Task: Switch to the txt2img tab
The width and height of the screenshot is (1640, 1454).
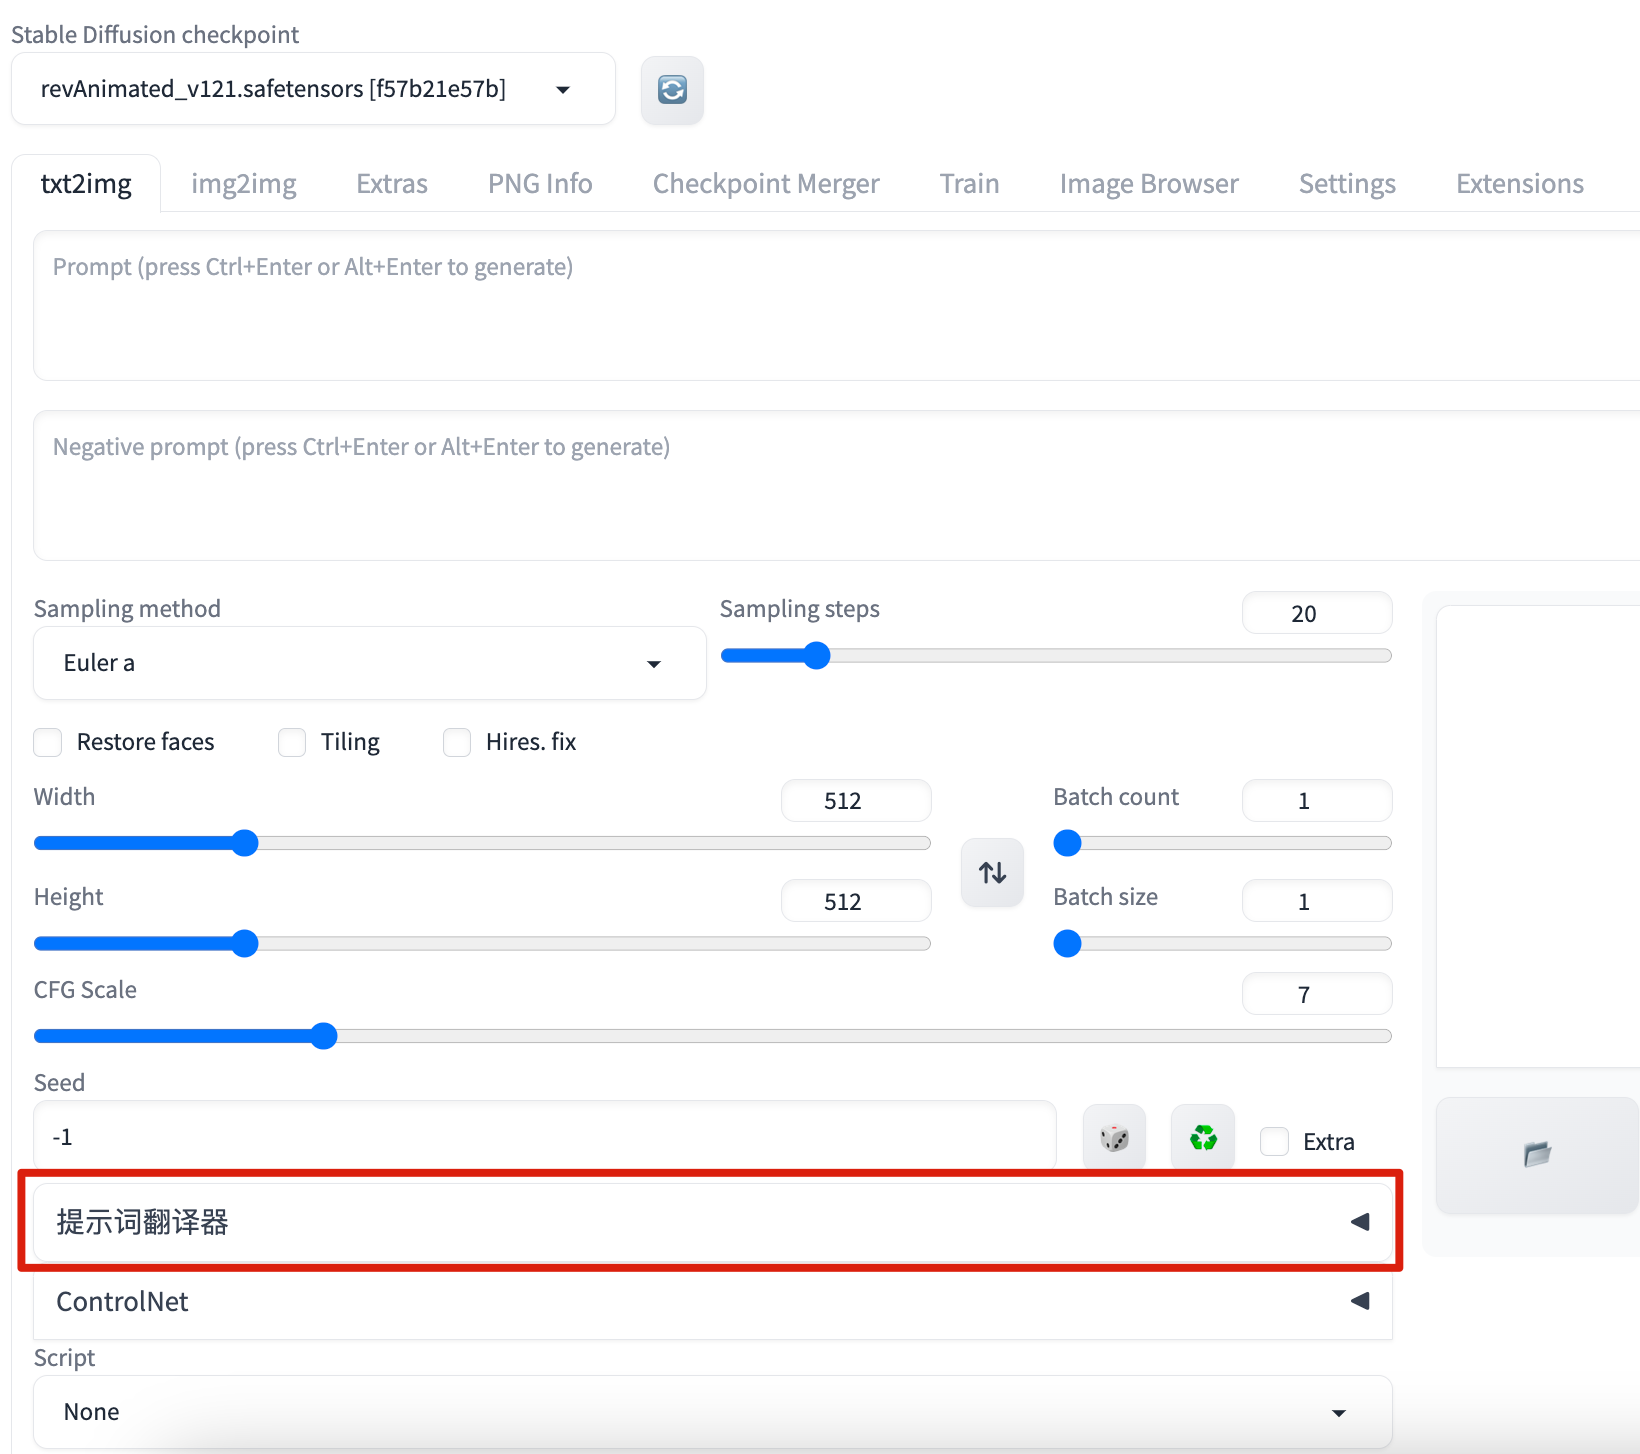Action: pyautogui.click(x=86, y=184)
